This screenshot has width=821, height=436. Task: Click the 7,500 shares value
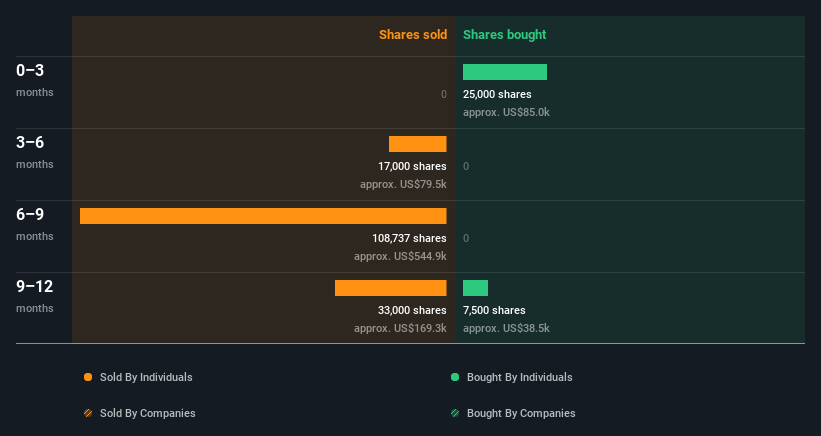[x=494, y=310]
